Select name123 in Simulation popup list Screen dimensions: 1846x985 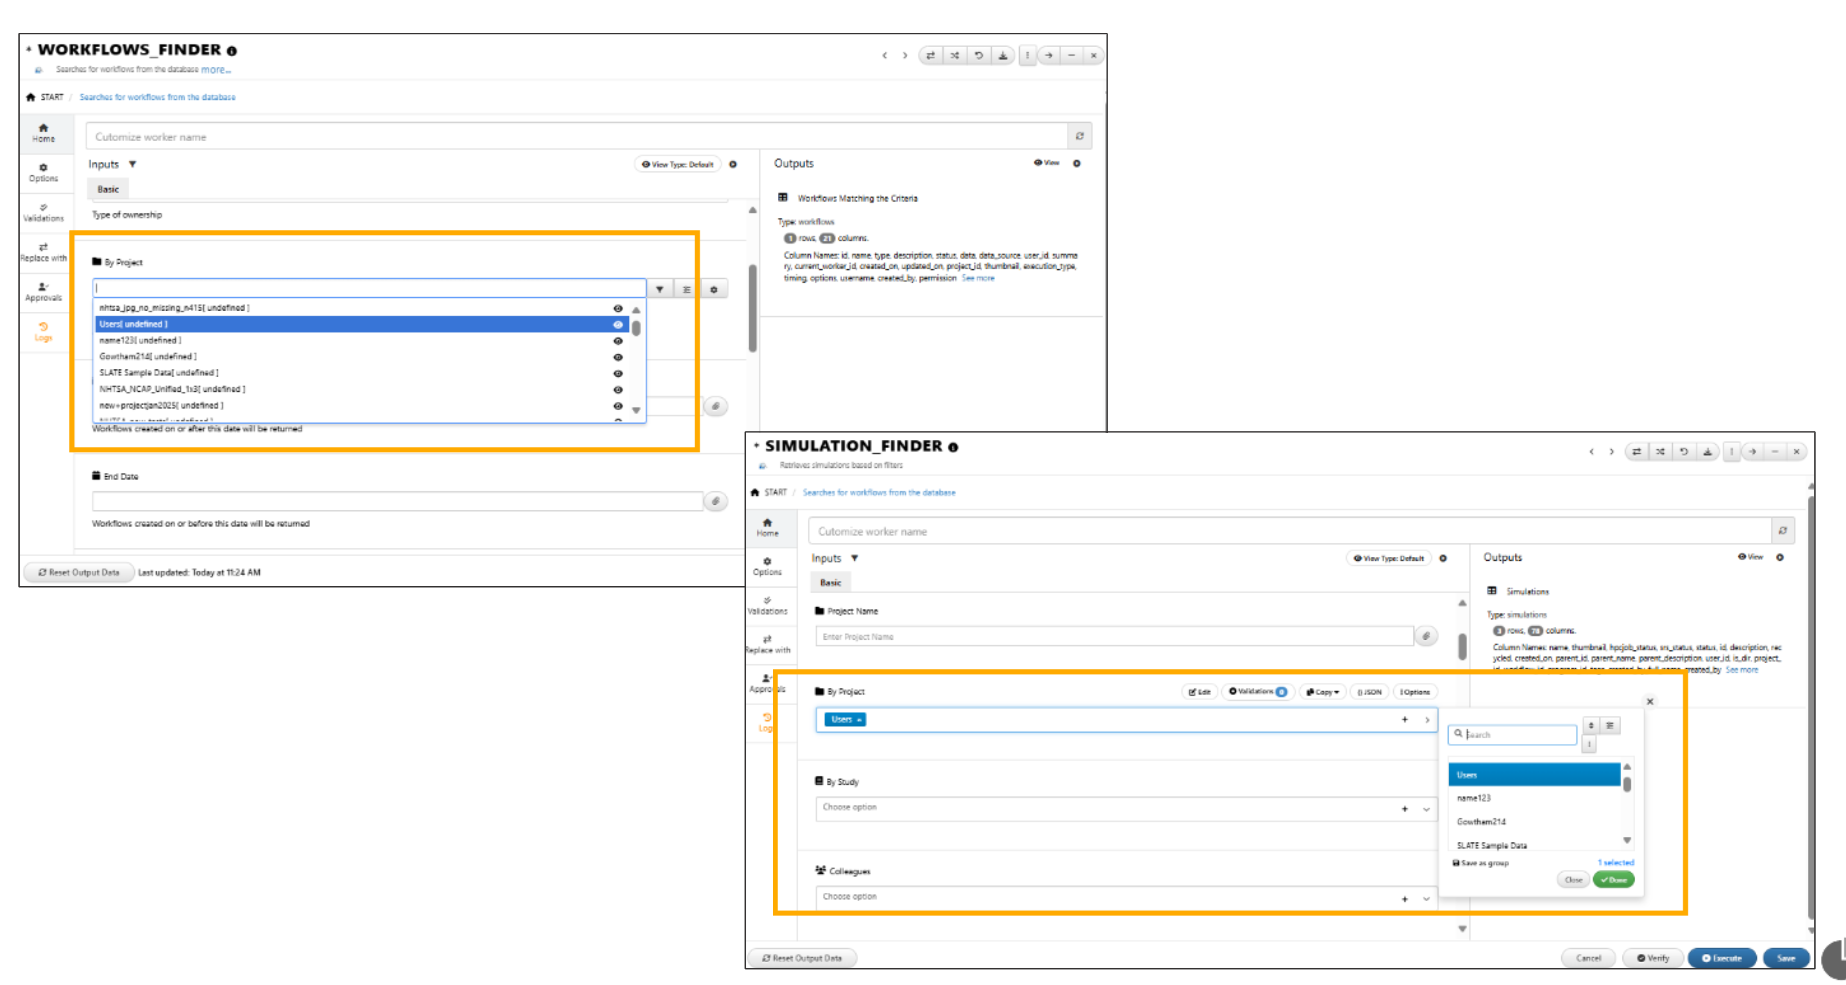pos(1534,798)
